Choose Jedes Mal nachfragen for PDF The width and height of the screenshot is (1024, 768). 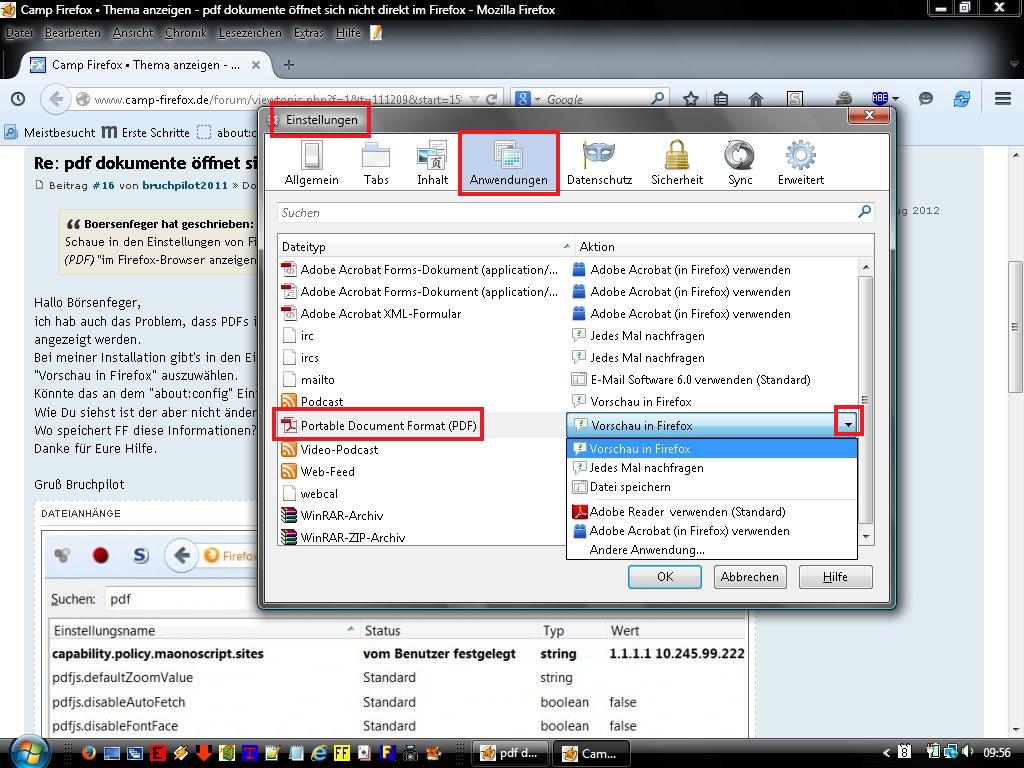pos(712,468)
